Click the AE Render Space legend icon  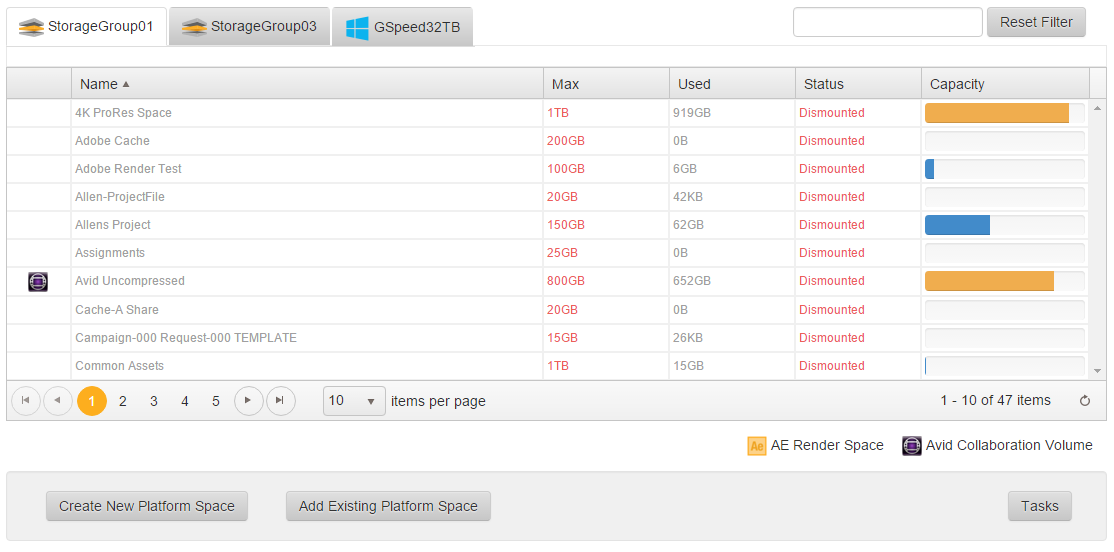click(x=757, y=445)
